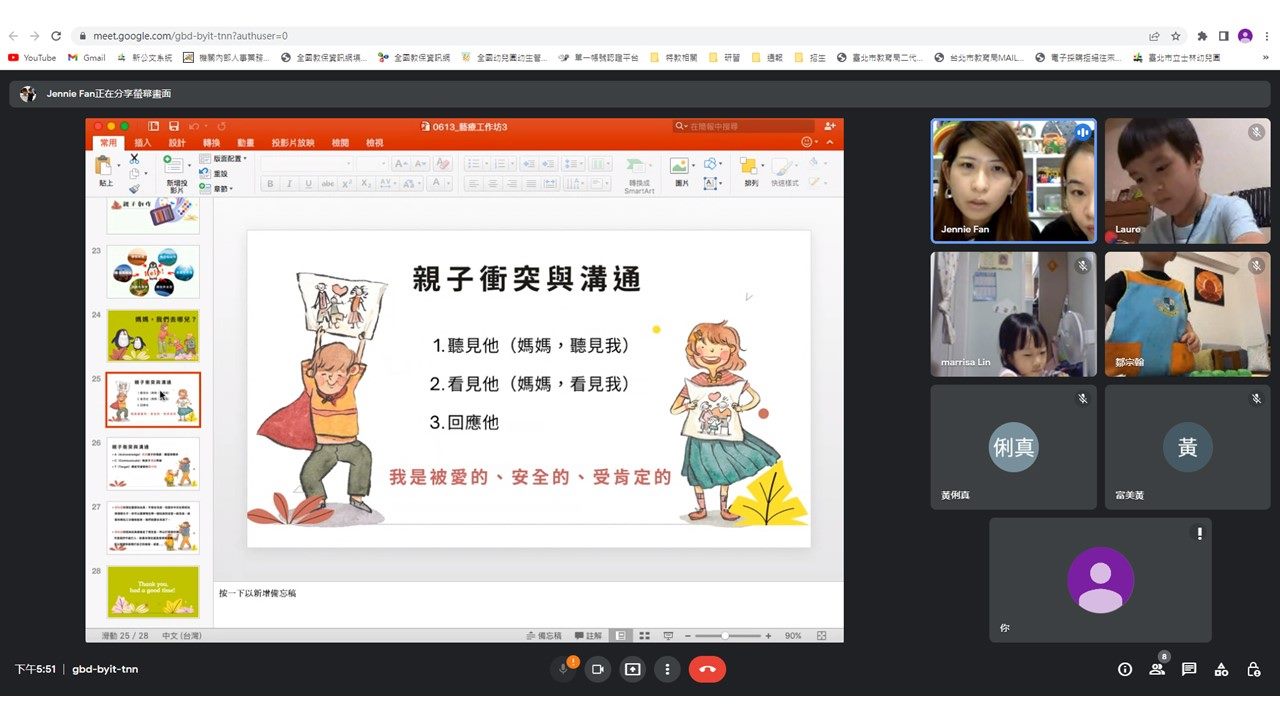Switch to the 插入 ribbon tab
This screenshot has width=1280, height=720.
pyautogui.click(x=143, y=143)
